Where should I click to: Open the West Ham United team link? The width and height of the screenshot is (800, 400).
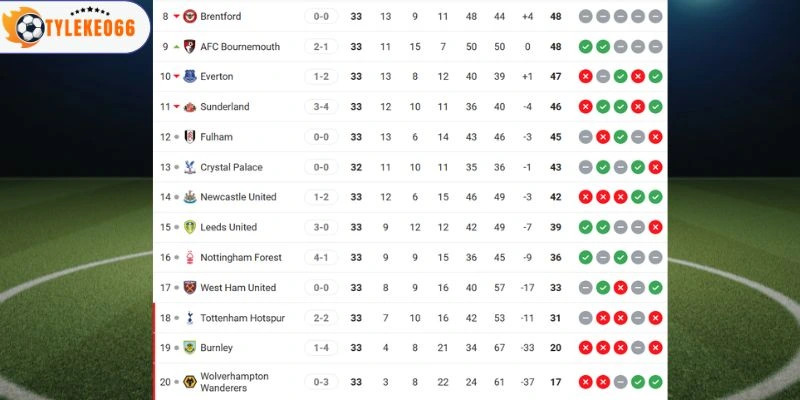click(x=237, y=288)
